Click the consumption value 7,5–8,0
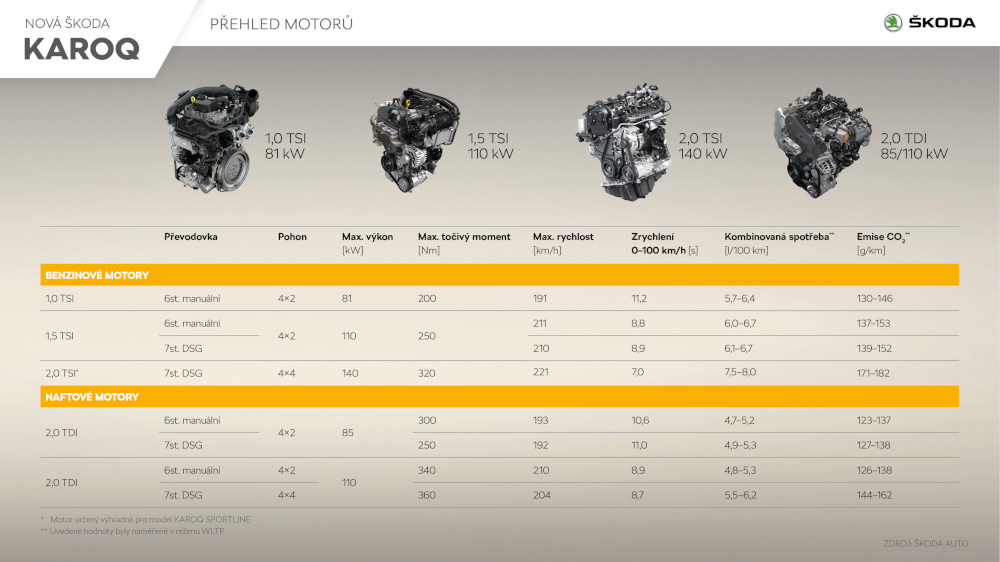 click(x=740, y=372)
